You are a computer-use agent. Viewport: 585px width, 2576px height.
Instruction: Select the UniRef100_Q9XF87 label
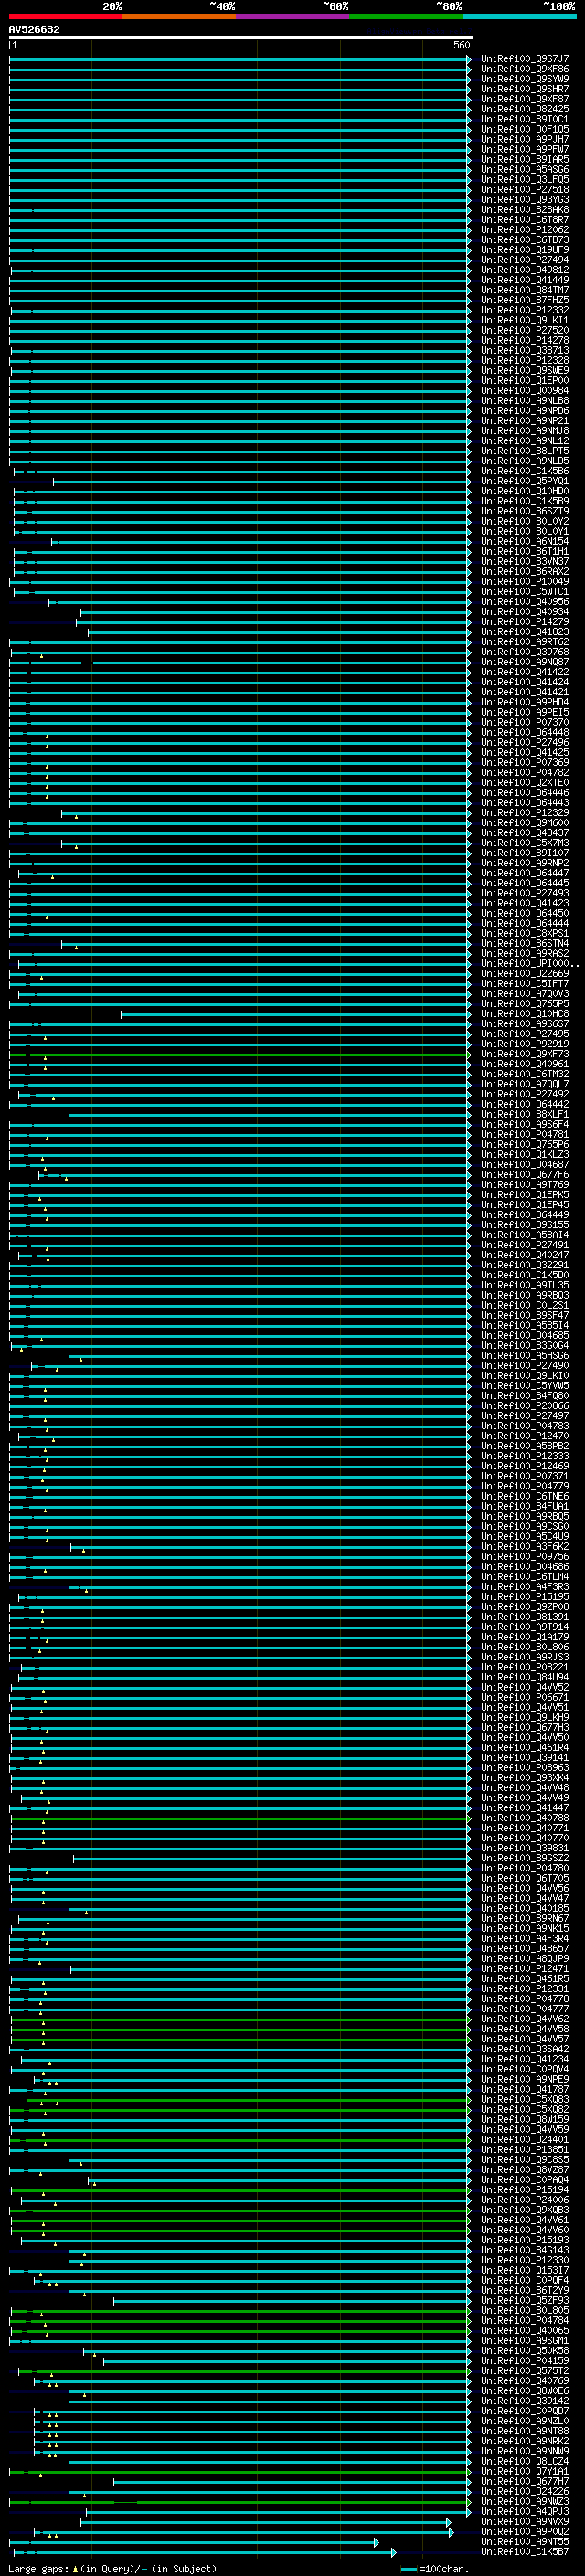(x=525, y=99)
